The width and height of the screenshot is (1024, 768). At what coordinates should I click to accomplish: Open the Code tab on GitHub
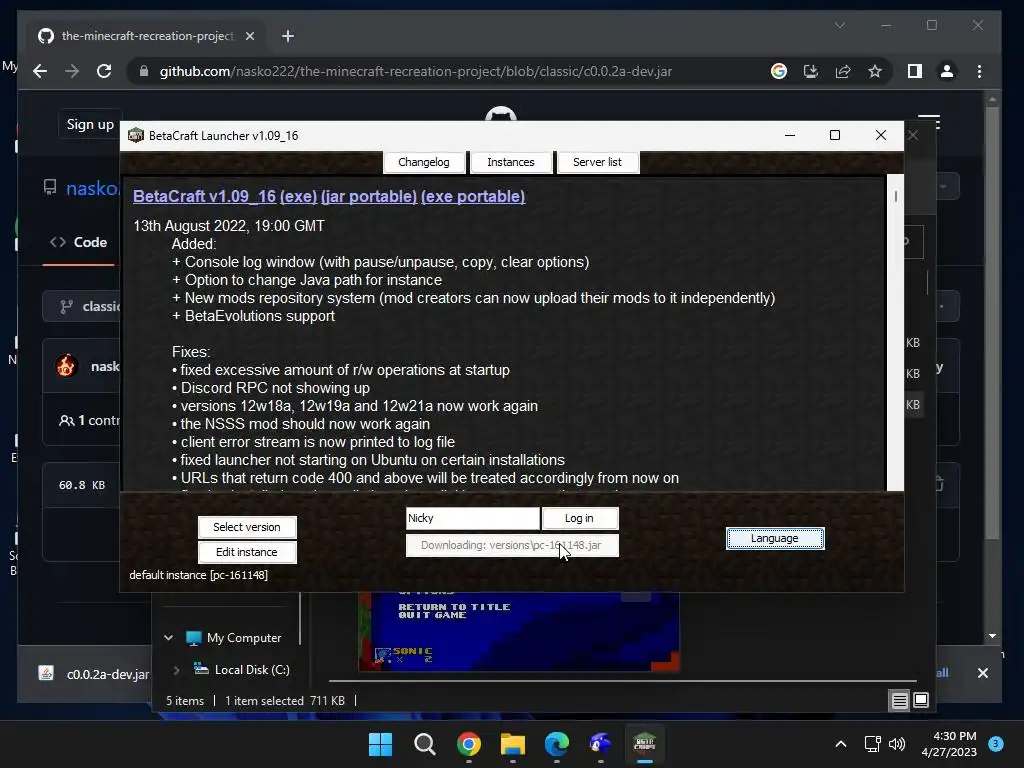tap(78, 242)
